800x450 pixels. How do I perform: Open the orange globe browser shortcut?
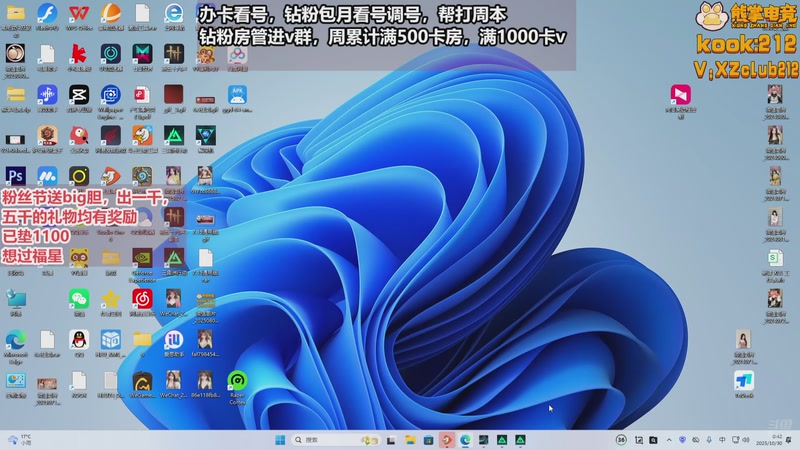pos(110,14)
